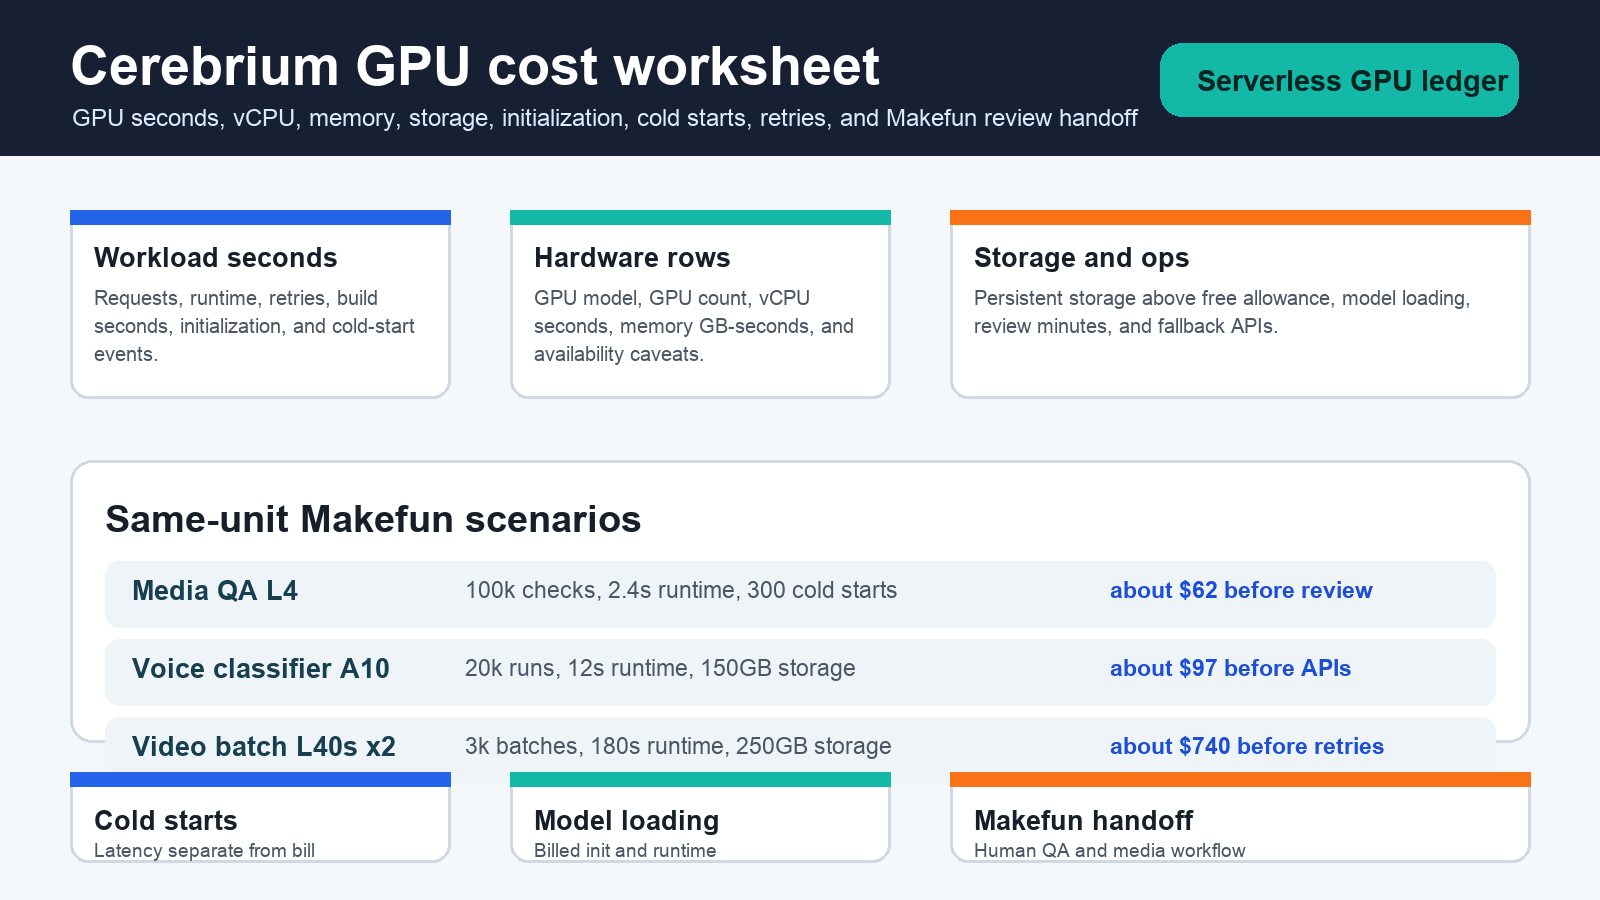Select the Voice classifier A10 scenario label
This screenshot has height=900, width=1600.
(261, 669)
